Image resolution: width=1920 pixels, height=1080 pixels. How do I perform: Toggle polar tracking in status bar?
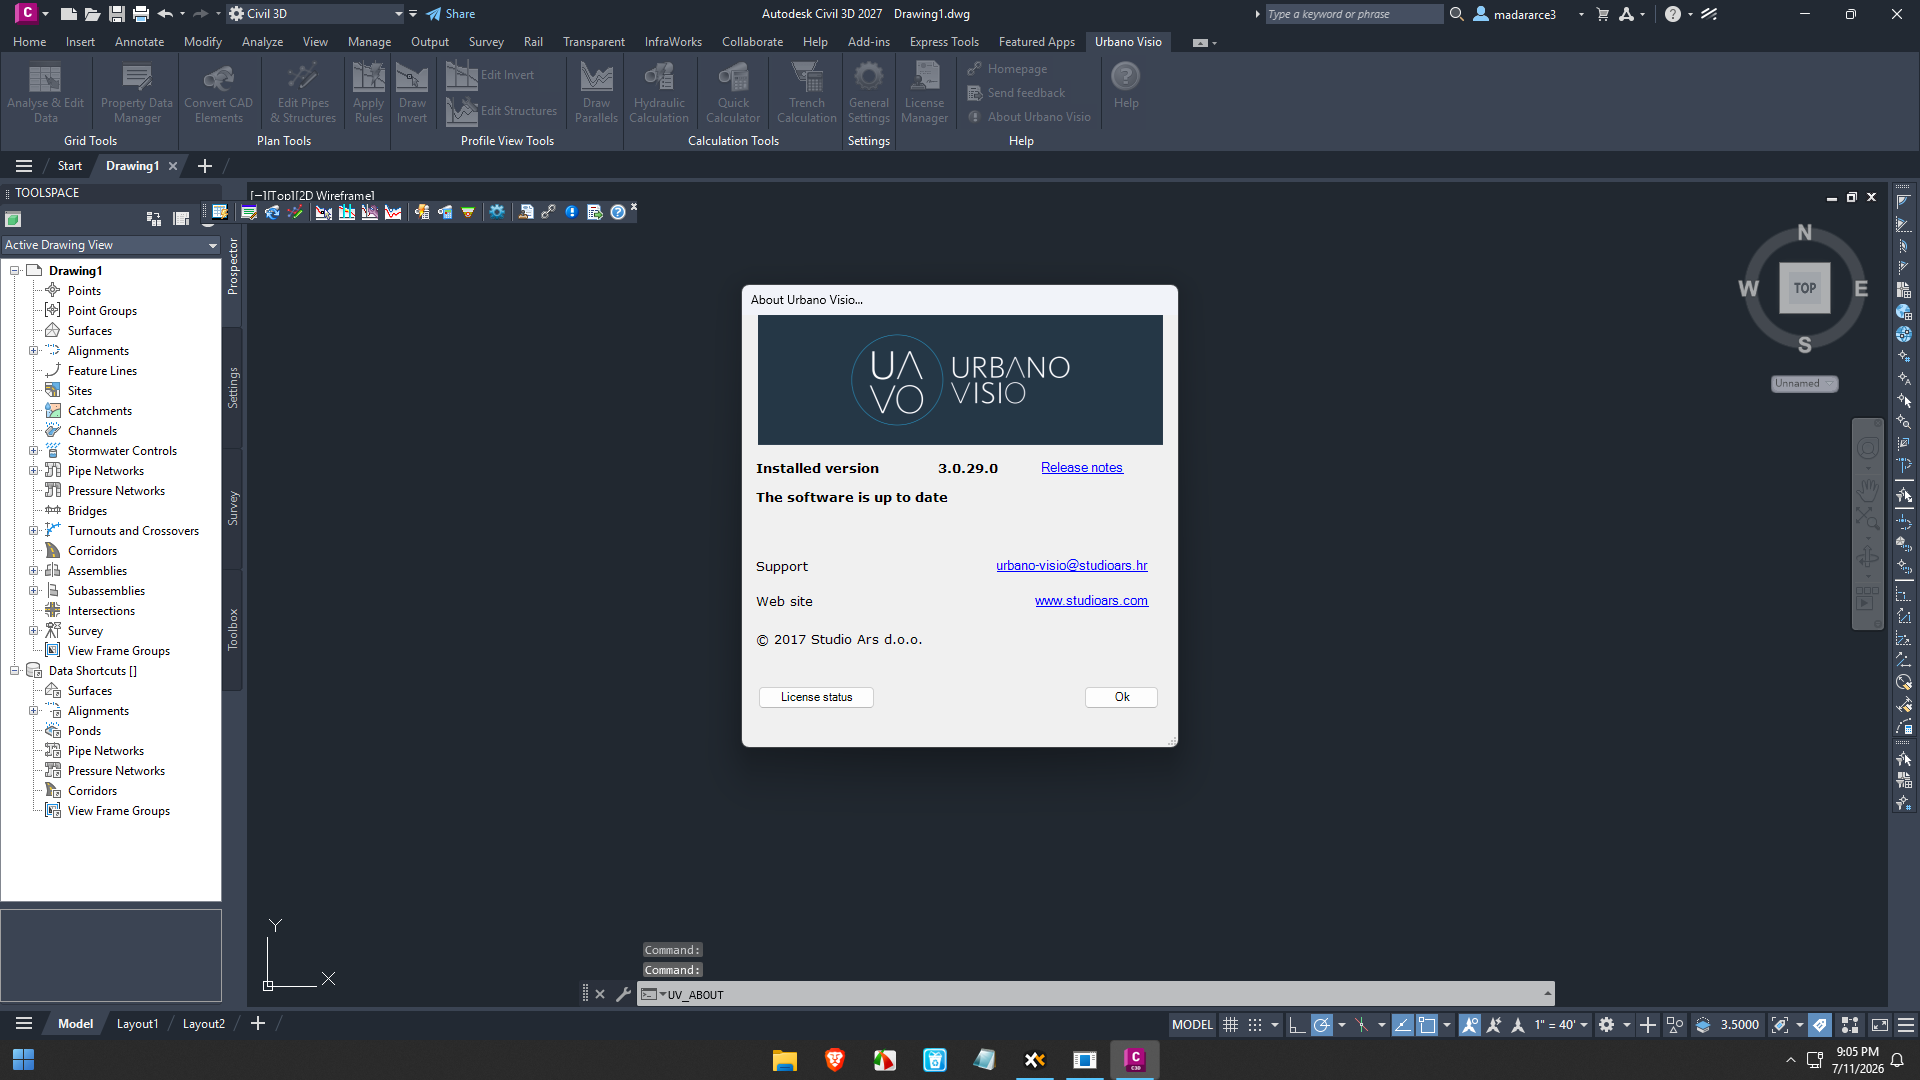(1322, 1024)
